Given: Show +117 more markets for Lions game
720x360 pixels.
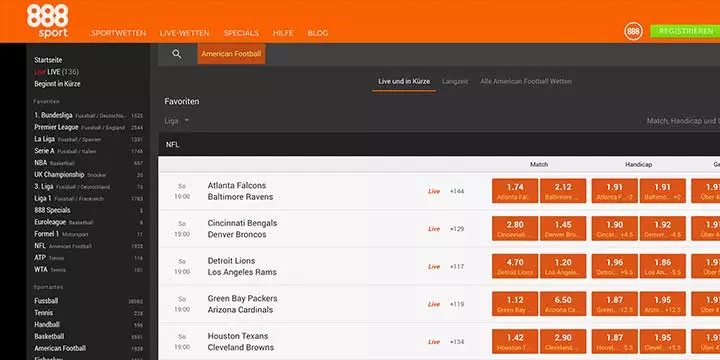Looking at the screenshot, I should point(457,267).
